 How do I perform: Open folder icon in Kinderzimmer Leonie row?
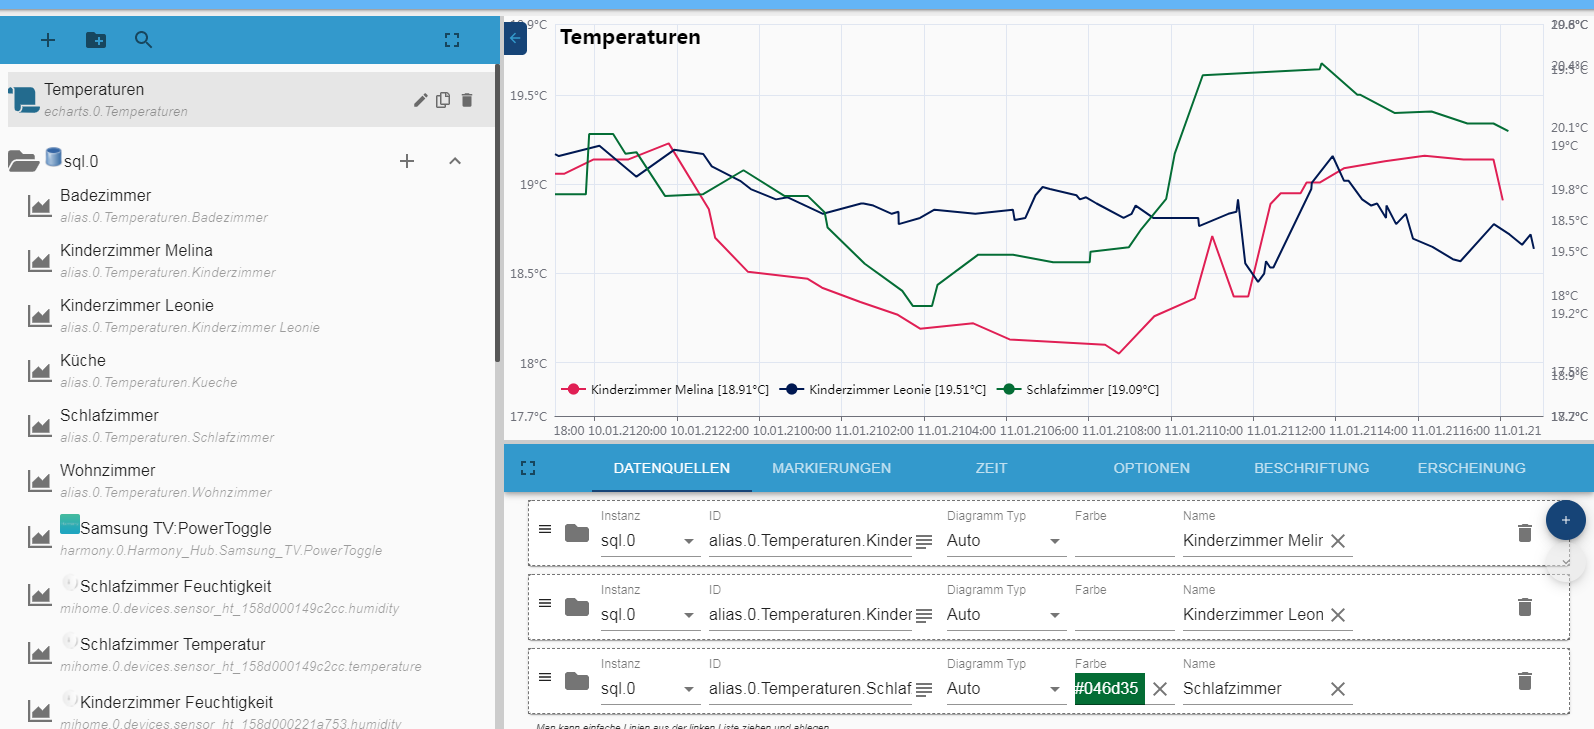tap(577, 607)
